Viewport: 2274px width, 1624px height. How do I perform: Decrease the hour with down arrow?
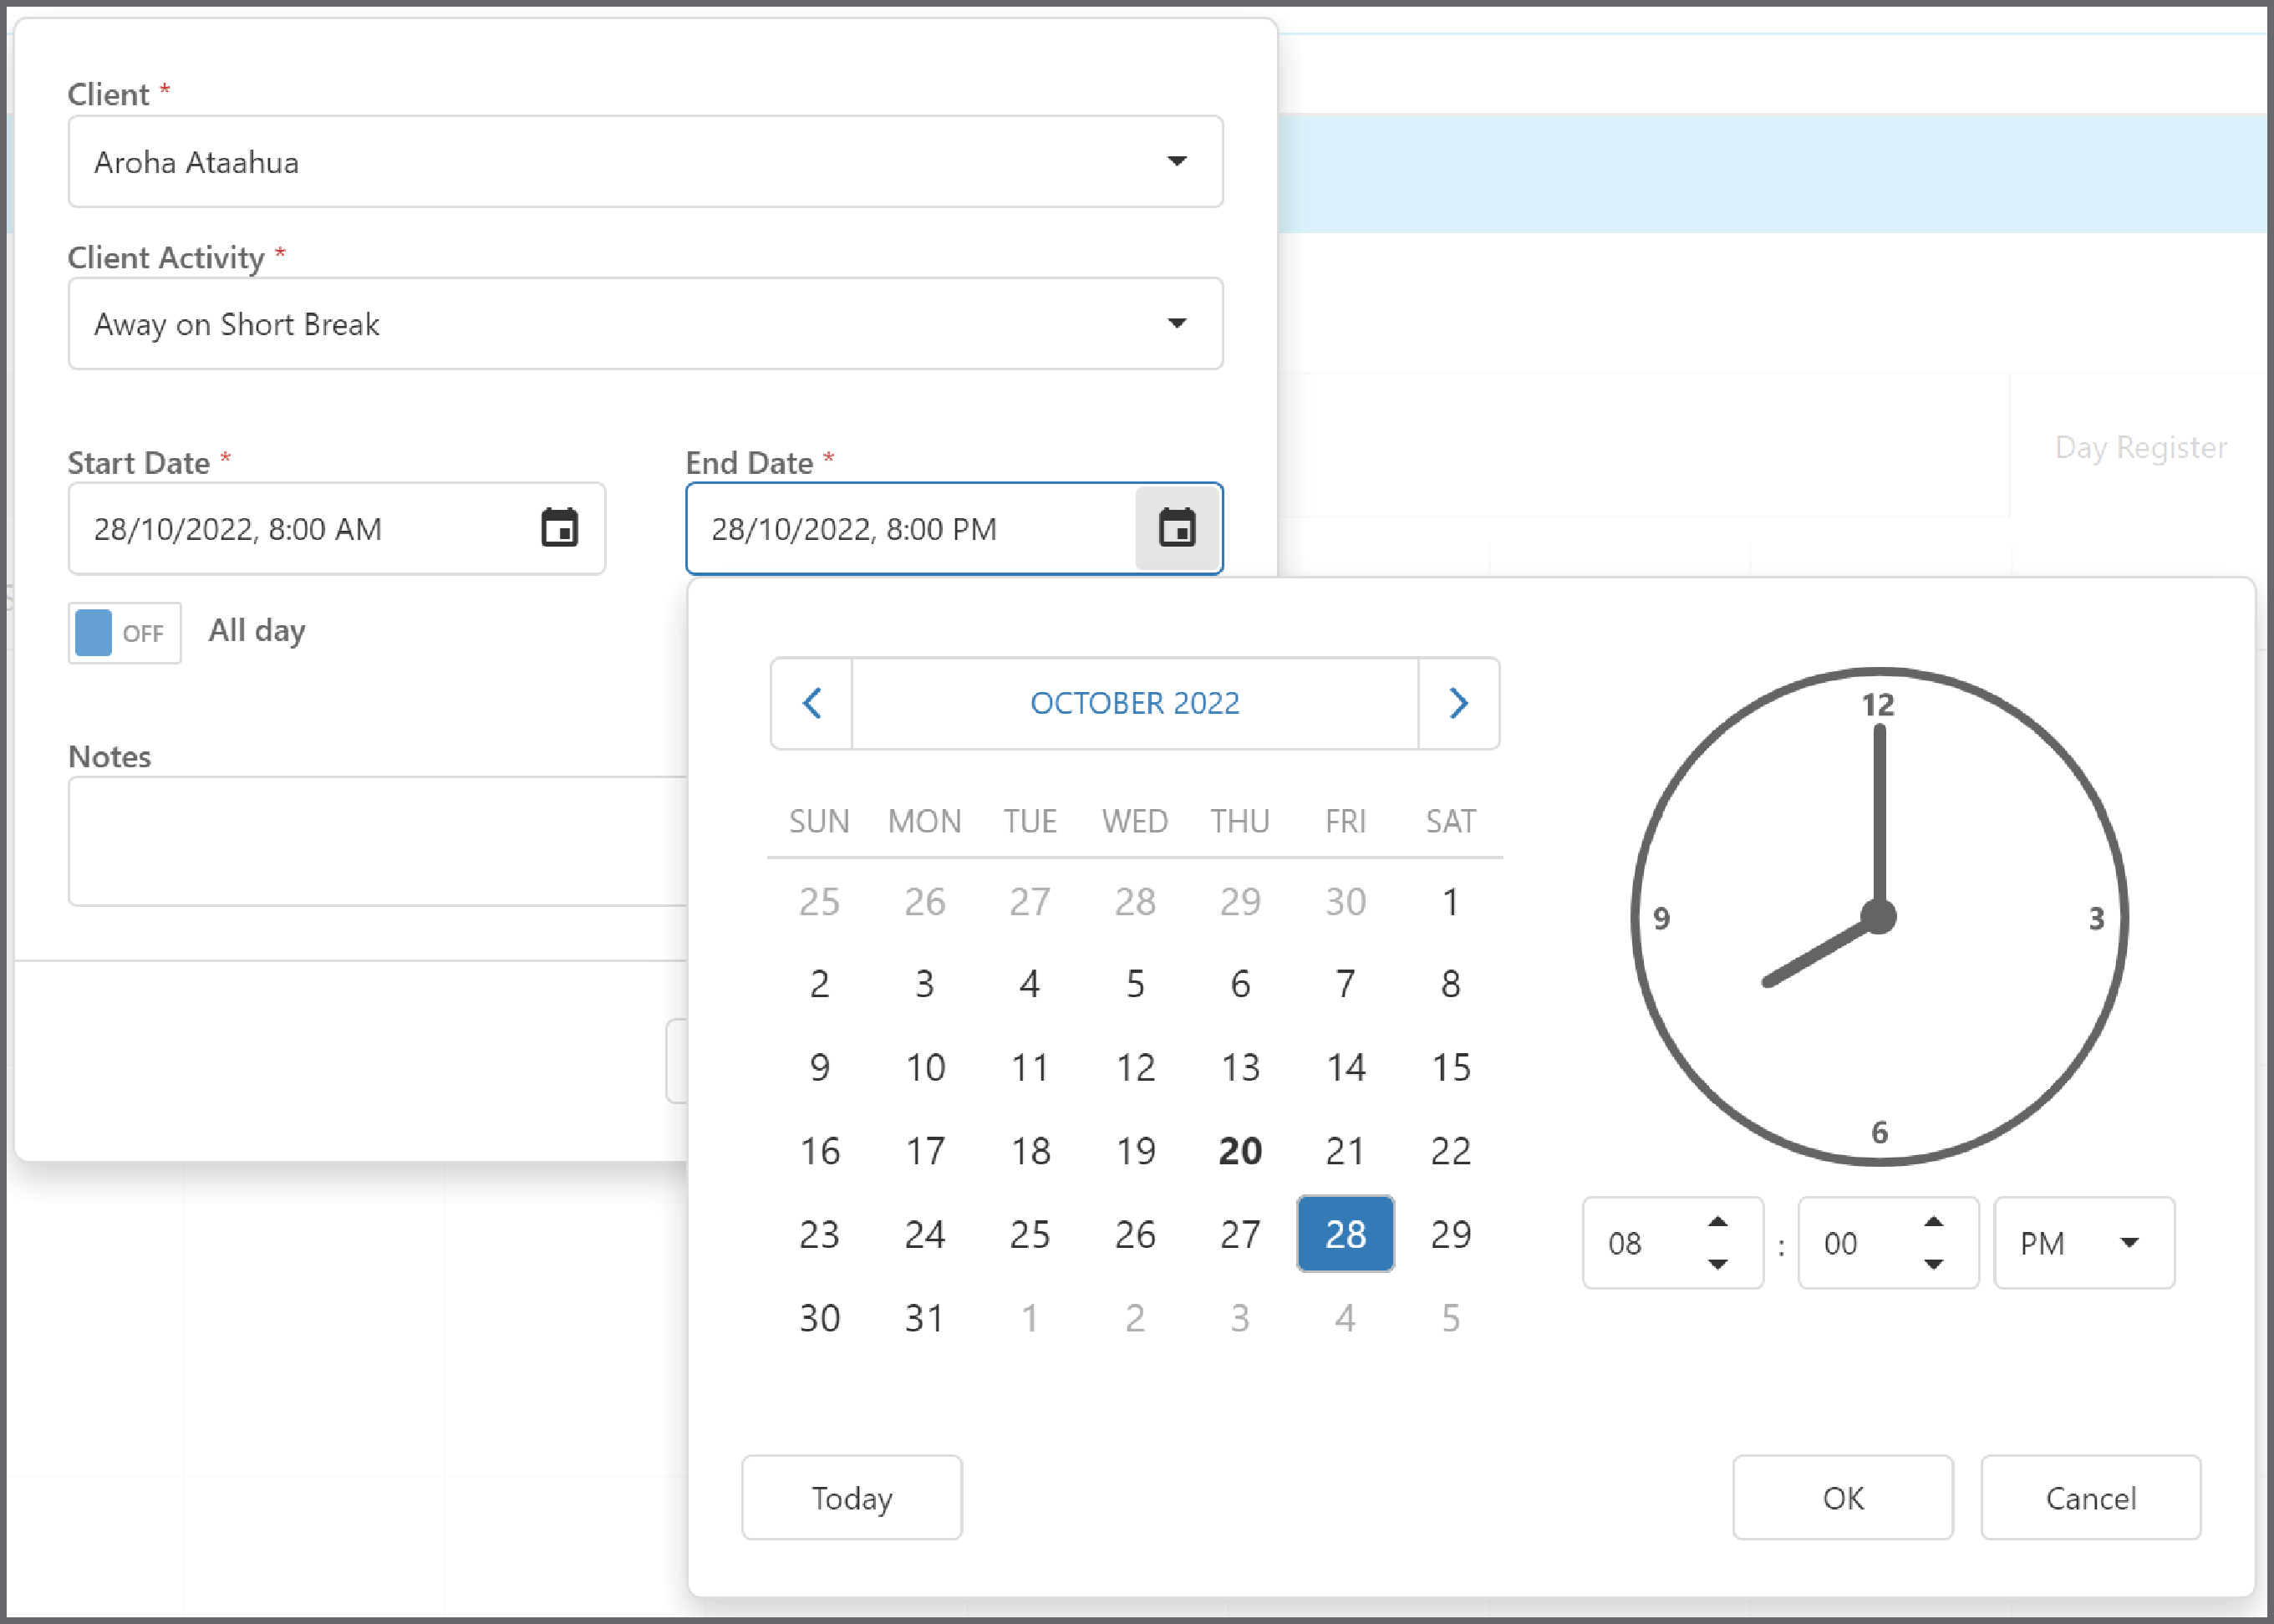1718,1264
